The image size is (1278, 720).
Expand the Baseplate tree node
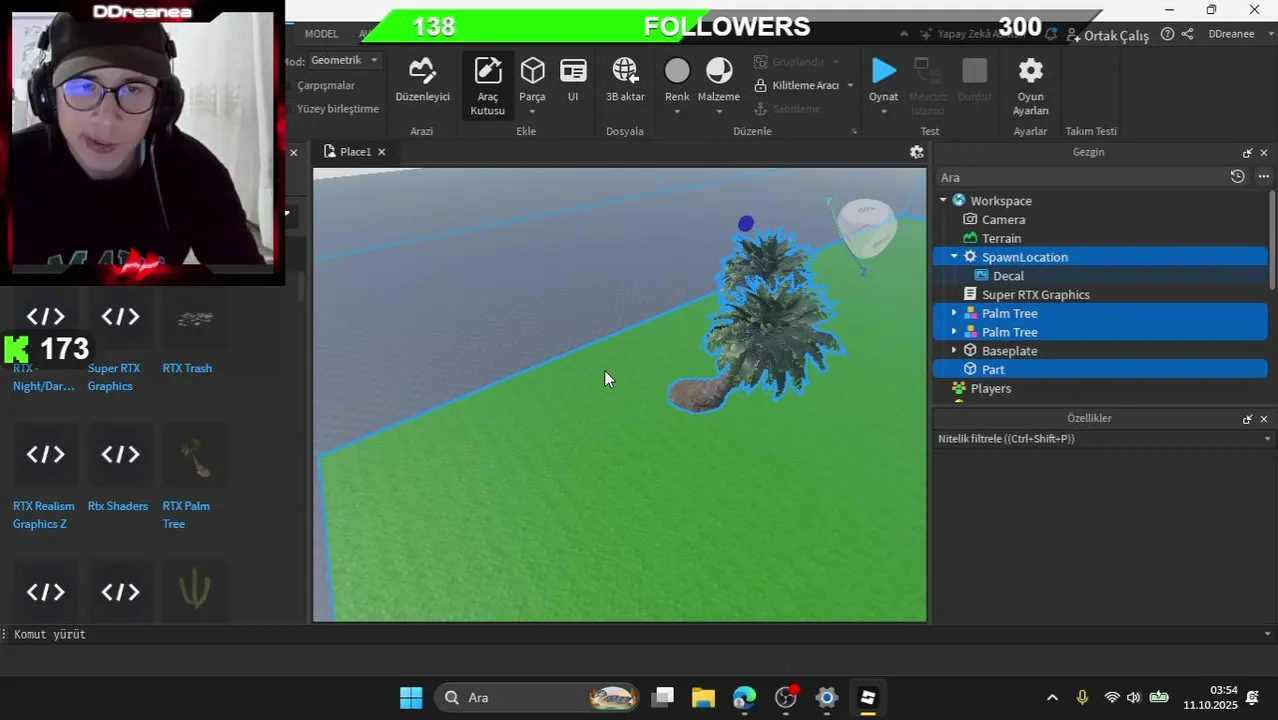pos(954,351)
